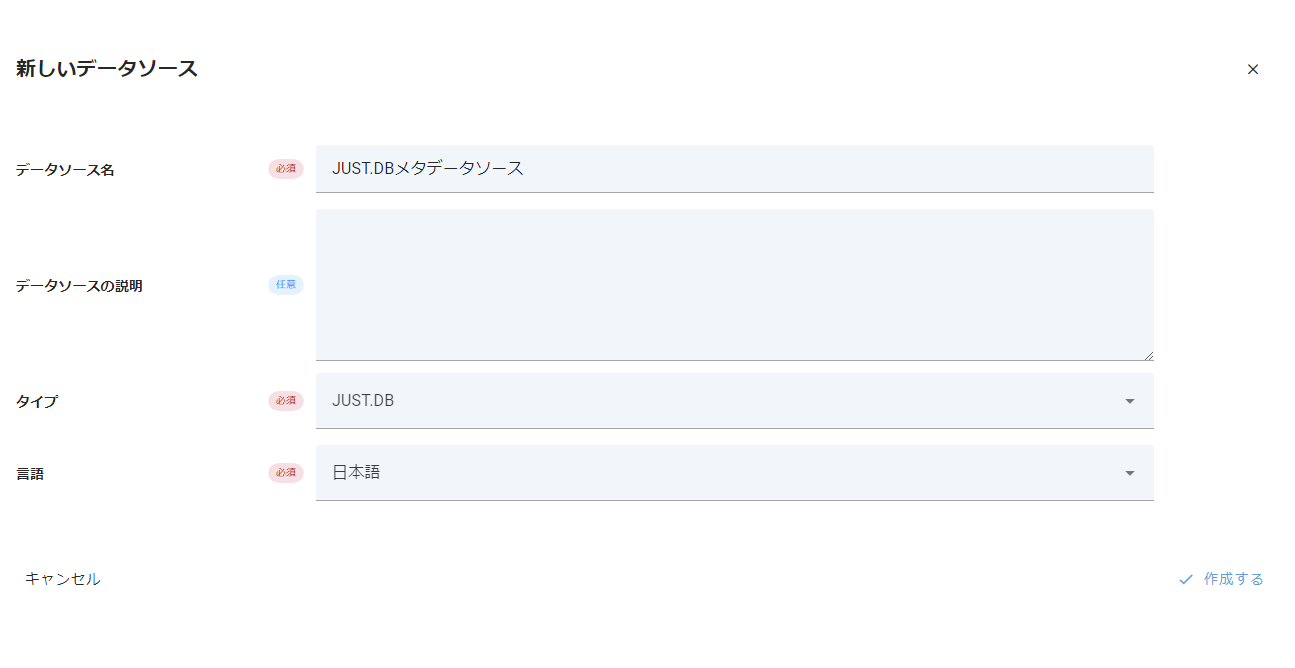Image resolution: width=1295 pixels, height=668 pixels.
Task: Click the 必須 badge beside 言語
Action: point(285,473)
